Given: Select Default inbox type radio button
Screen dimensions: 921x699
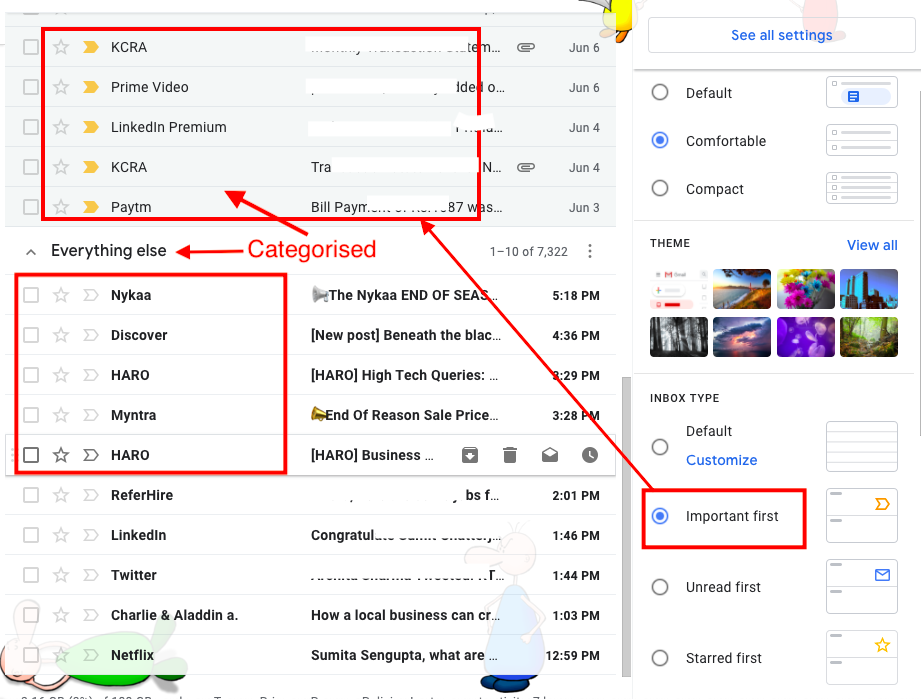Looking at the screenshot, I should click(x=660, y=446).
